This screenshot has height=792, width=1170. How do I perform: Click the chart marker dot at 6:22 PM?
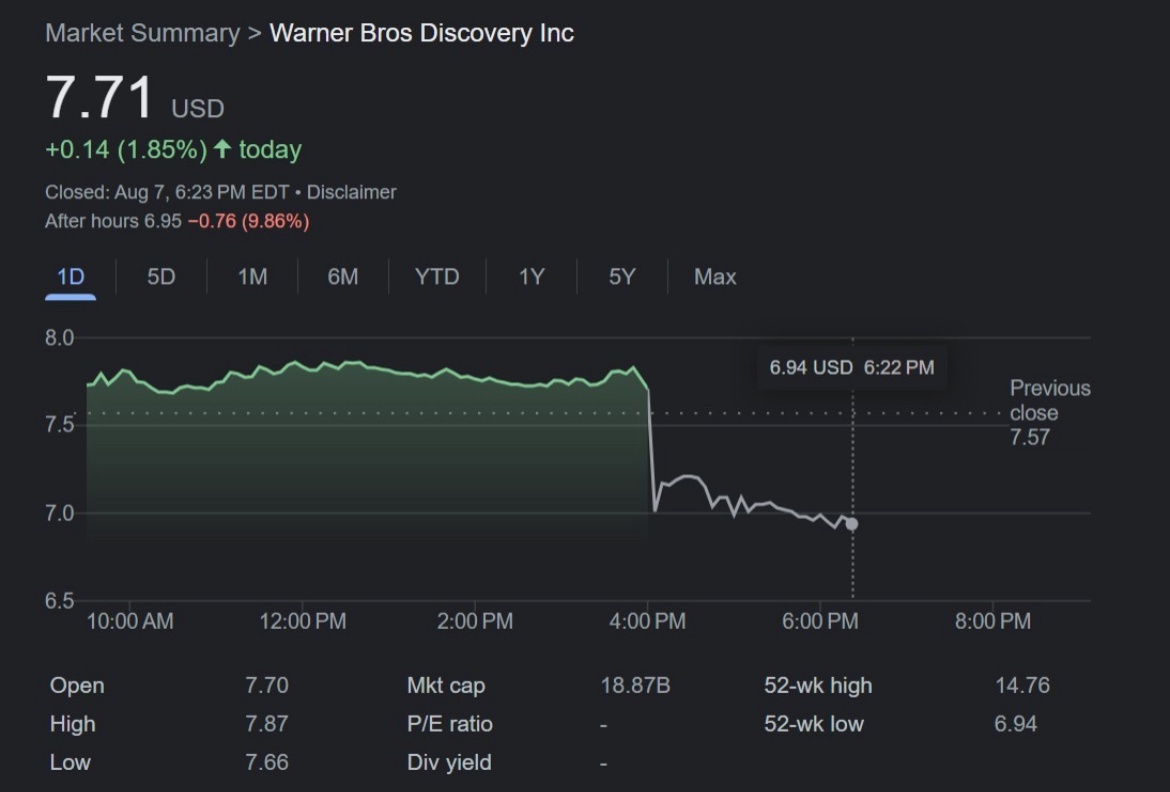tap(852, 524)
